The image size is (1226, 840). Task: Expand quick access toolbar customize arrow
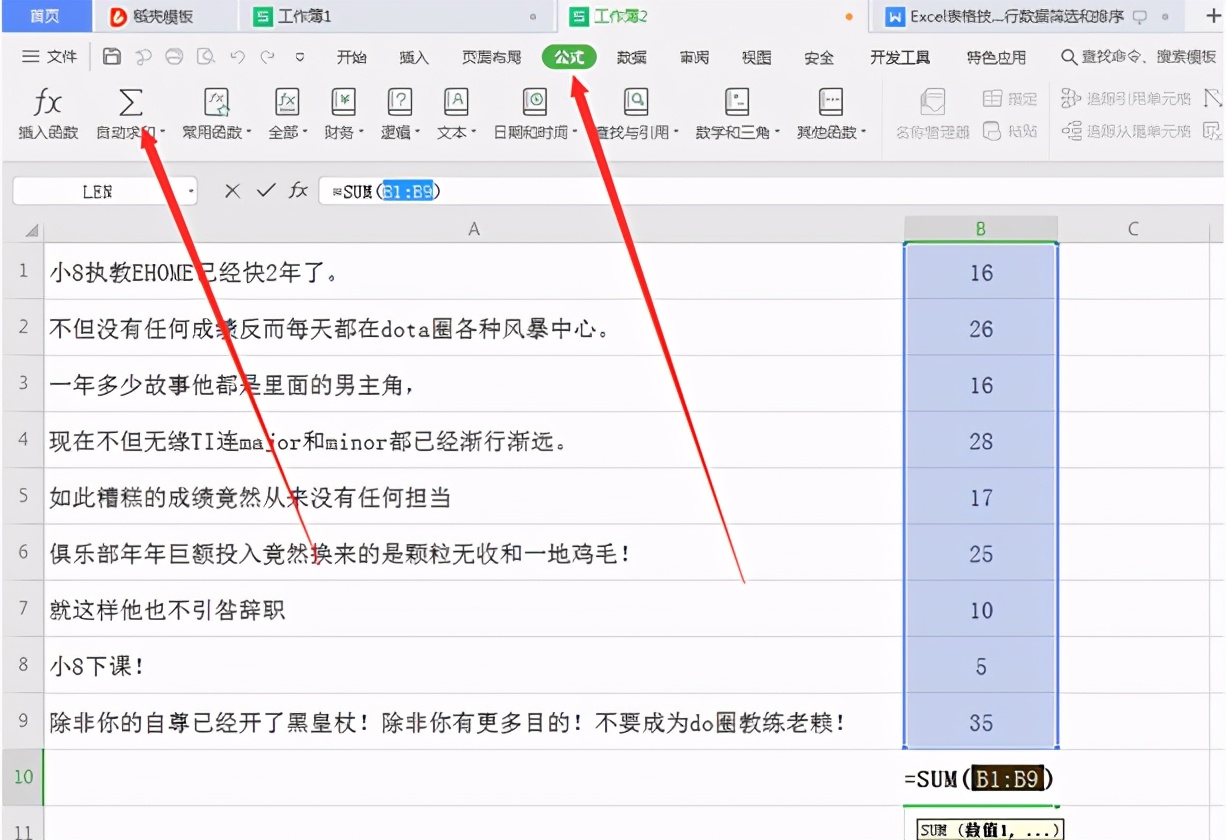[x=299, y=57]
